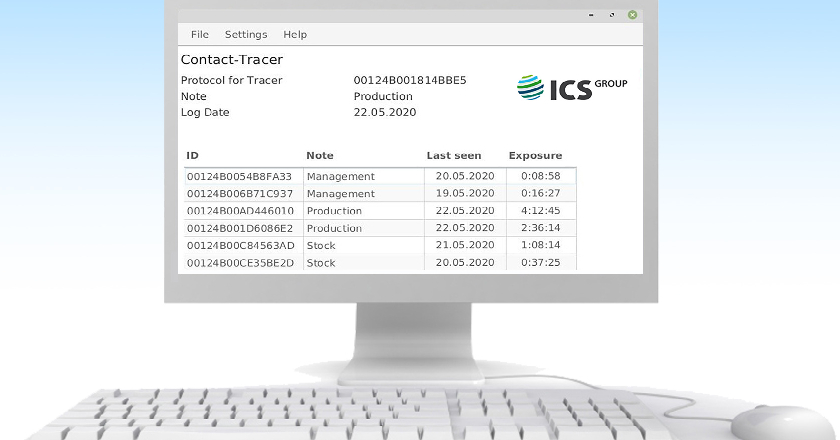Maximize the Contact-Tracer window
Viewport: 840px width, 440px height.
612,15
